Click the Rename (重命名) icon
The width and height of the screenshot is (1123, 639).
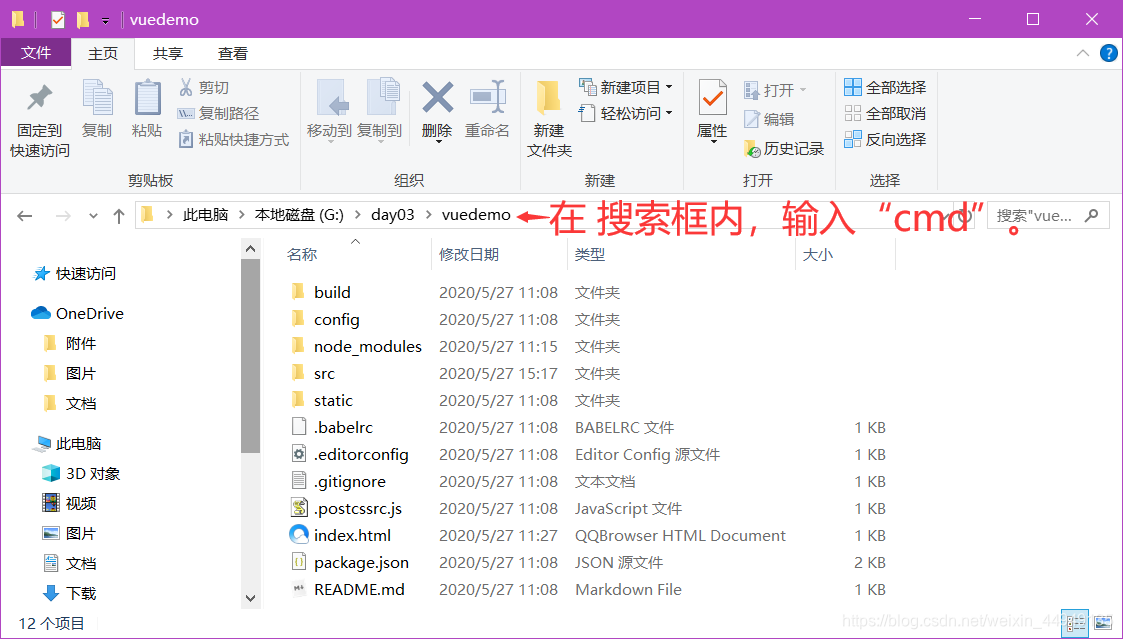[488, 97]
